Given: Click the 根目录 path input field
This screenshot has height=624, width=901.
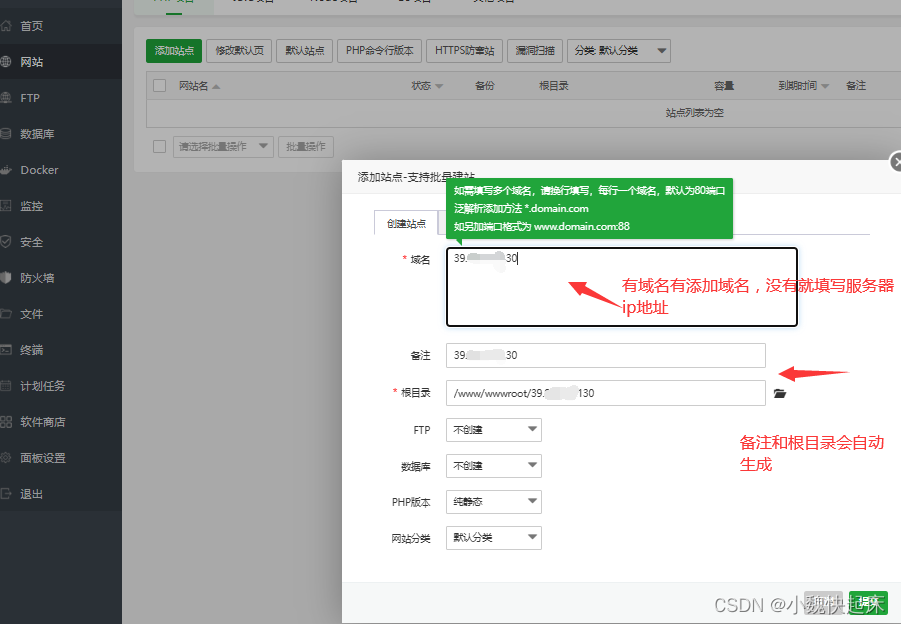Looking at the screenshot, I should [606, 393].
